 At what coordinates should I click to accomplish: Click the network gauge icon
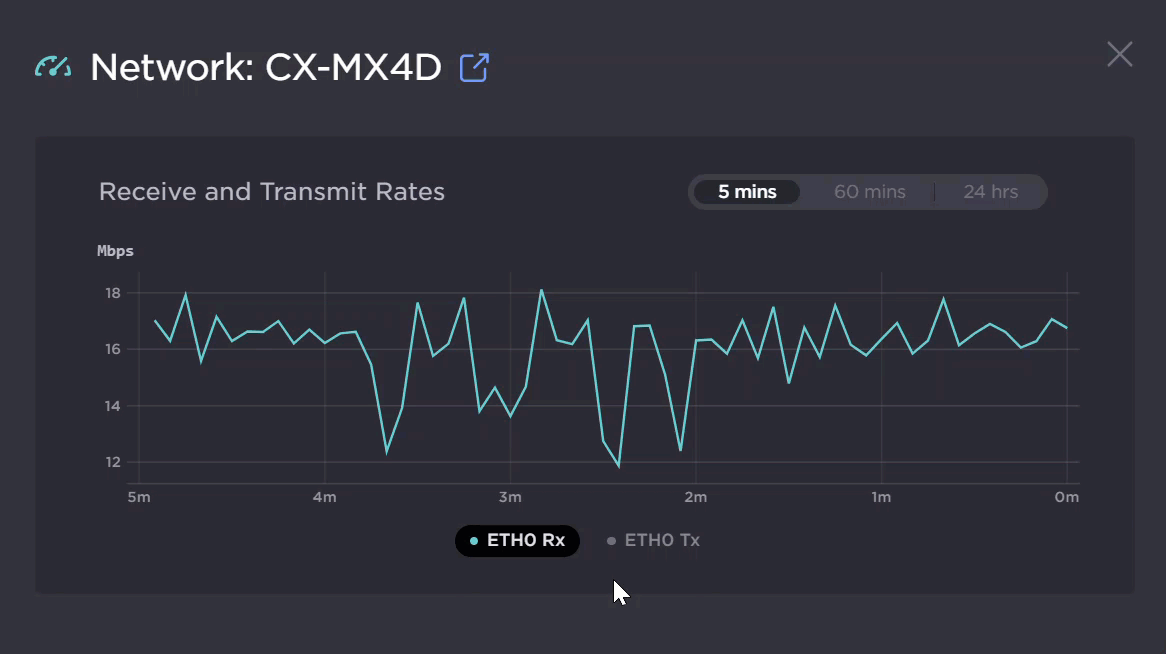52,68
